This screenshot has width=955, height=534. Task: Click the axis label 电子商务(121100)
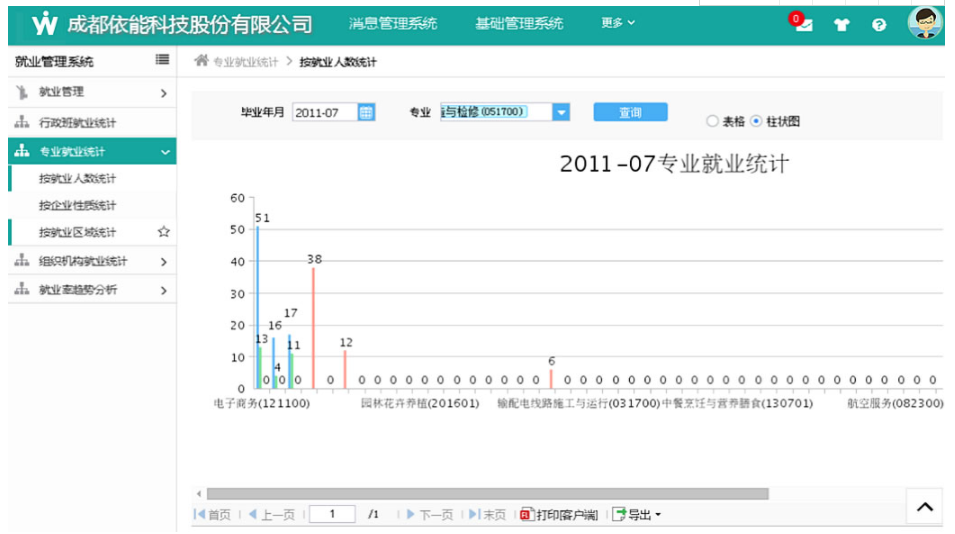(262, 403)
